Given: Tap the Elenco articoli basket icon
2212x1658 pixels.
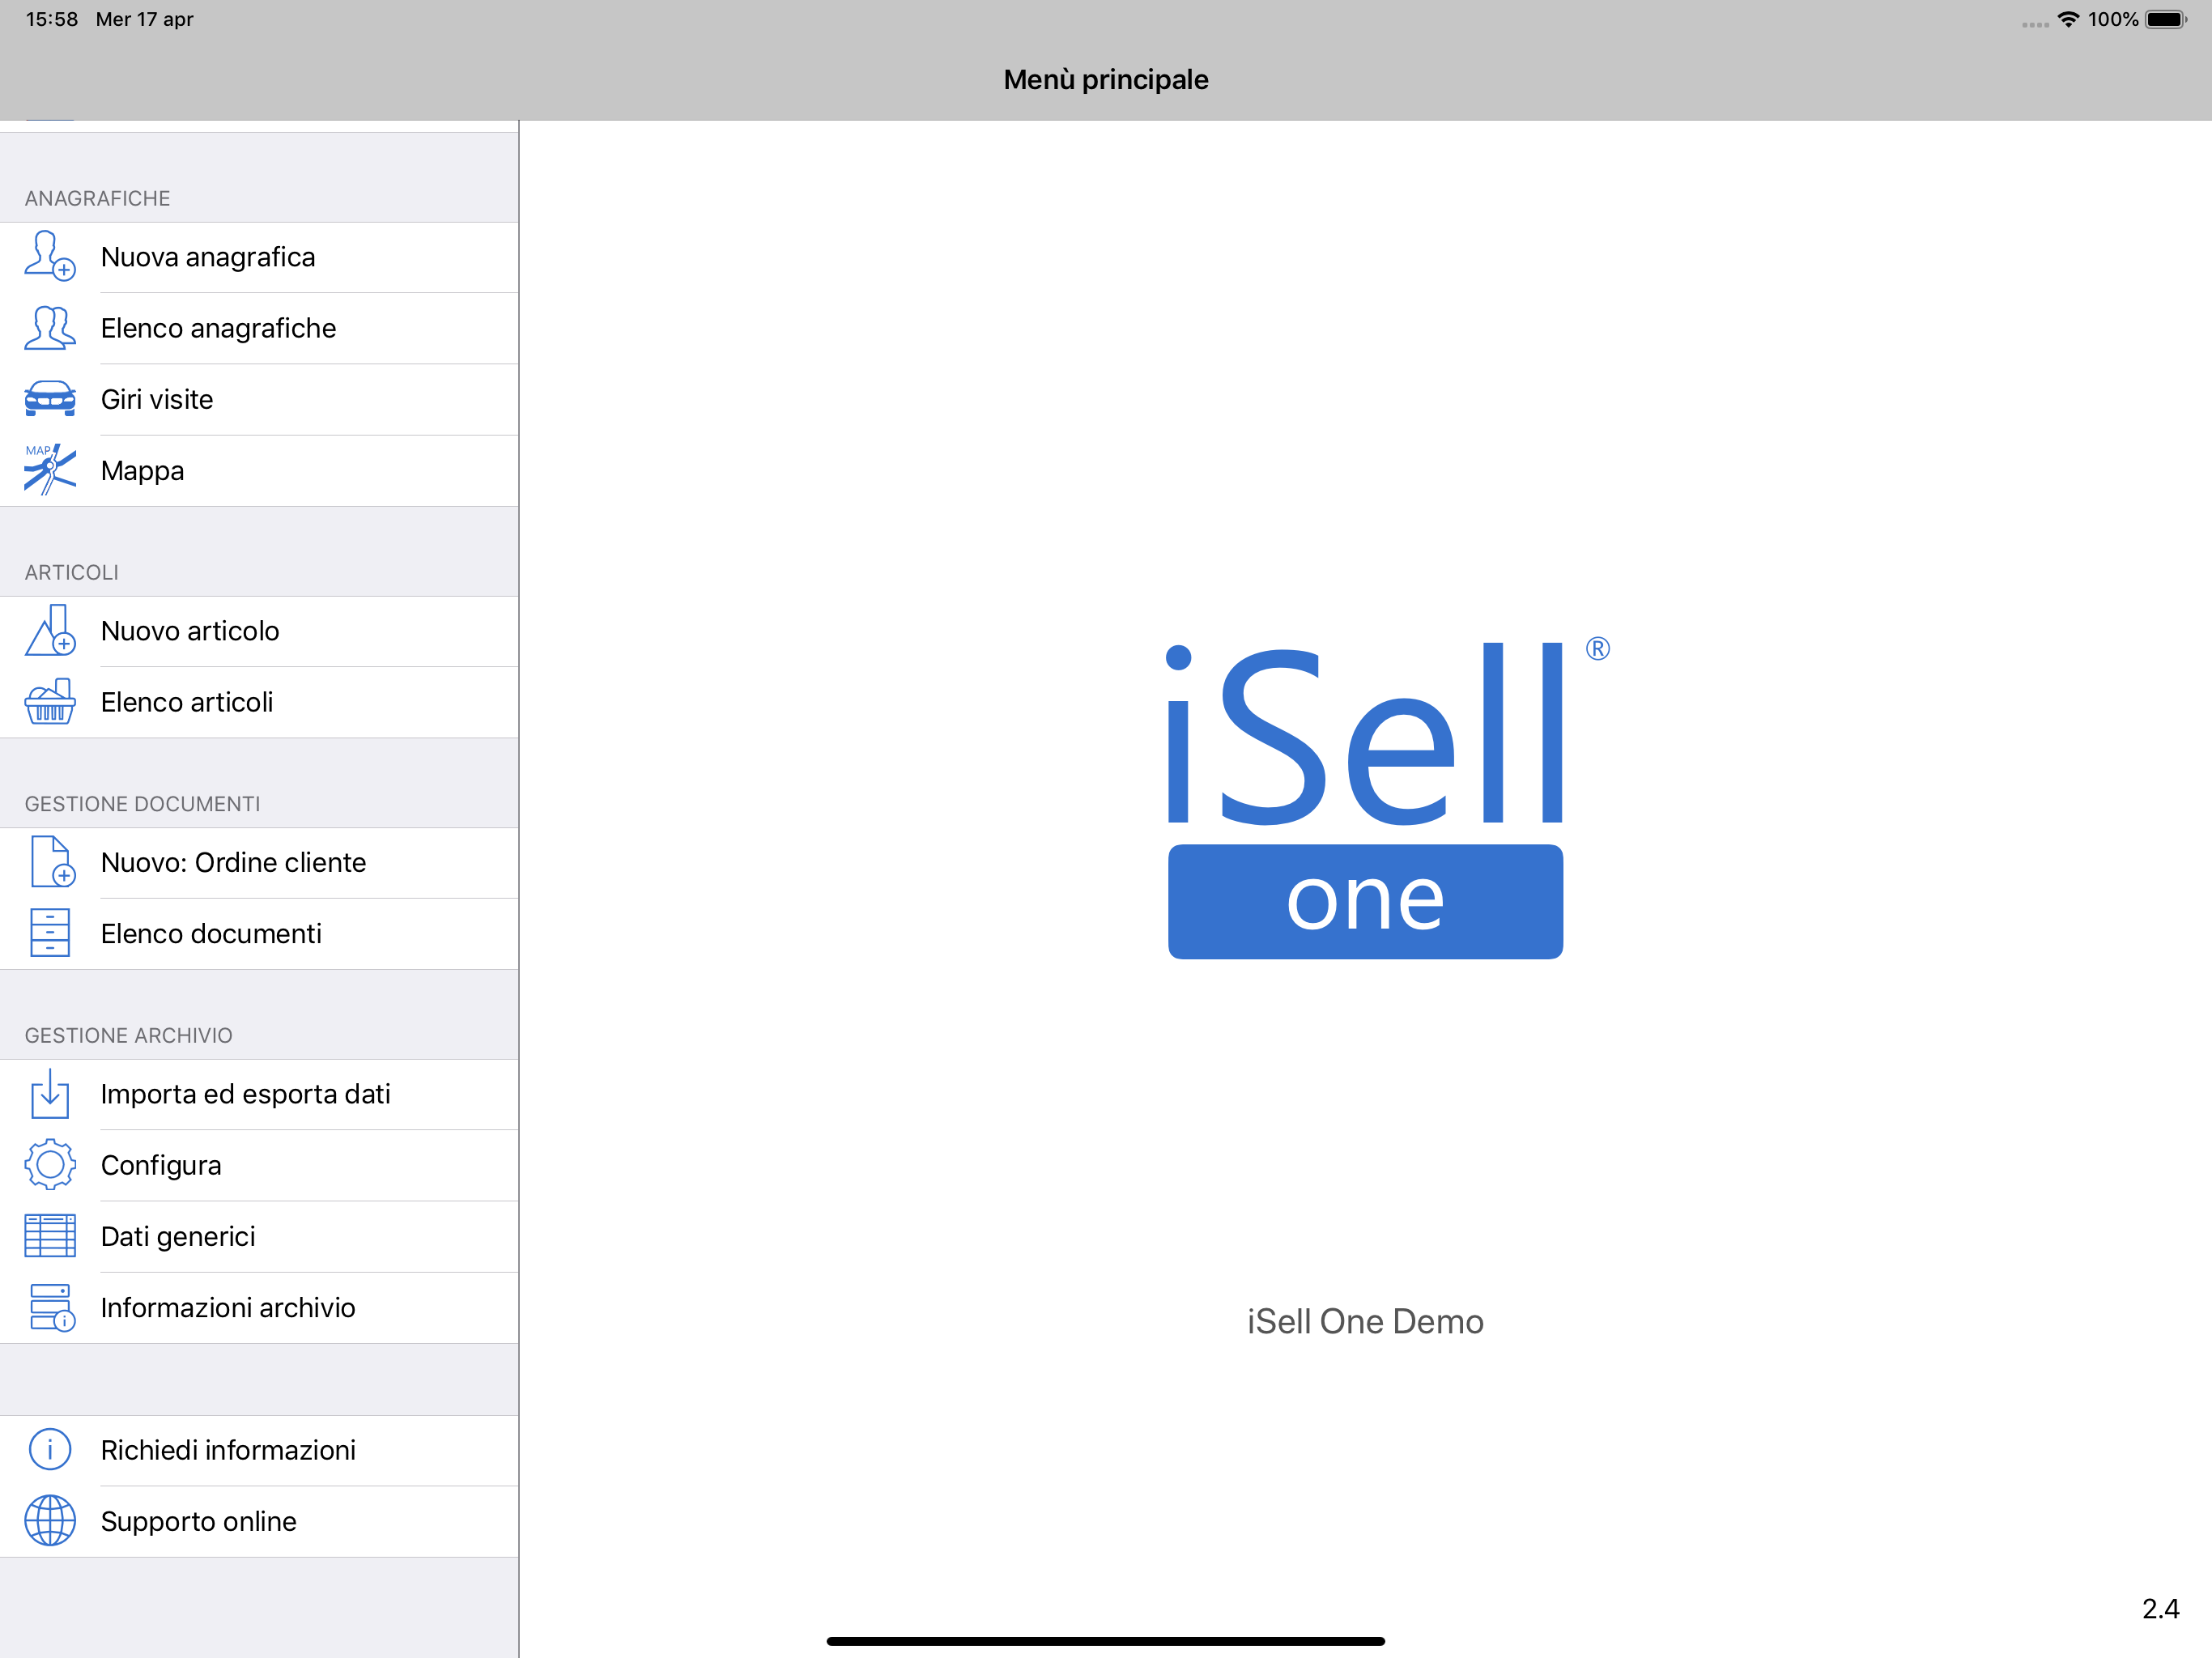Looking at the screenshot, I should [50, 702].
